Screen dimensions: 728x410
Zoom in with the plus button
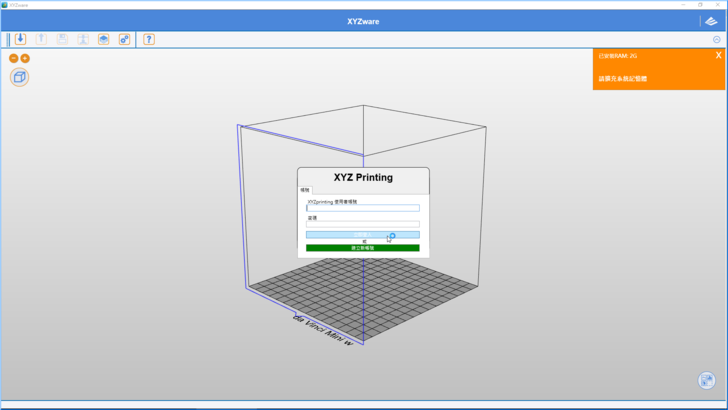25,58
